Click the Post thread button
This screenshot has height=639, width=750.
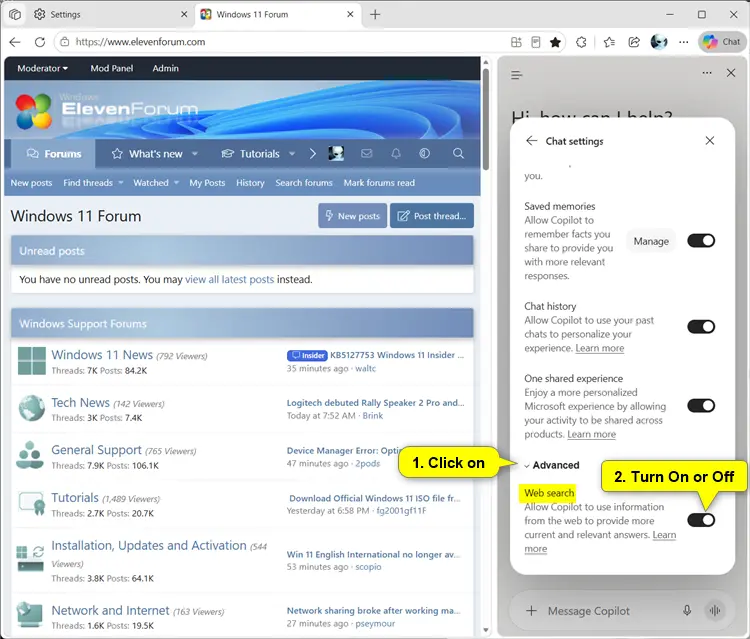tap(432, 216)
